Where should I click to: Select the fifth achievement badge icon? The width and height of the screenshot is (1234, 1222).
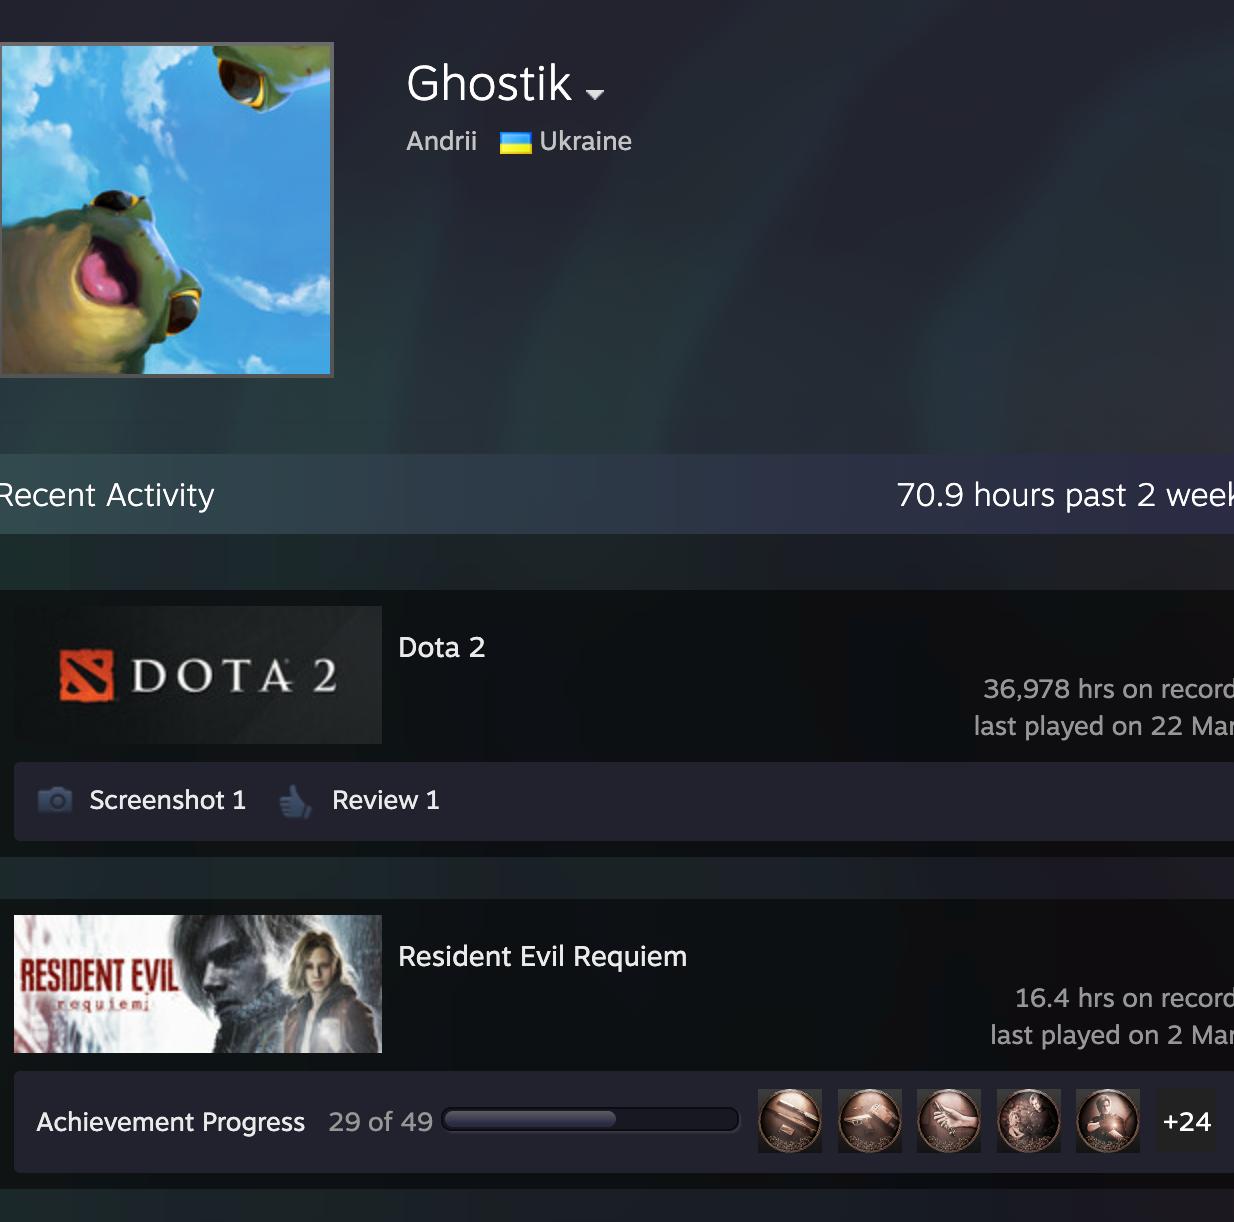click(1108, 1121)
